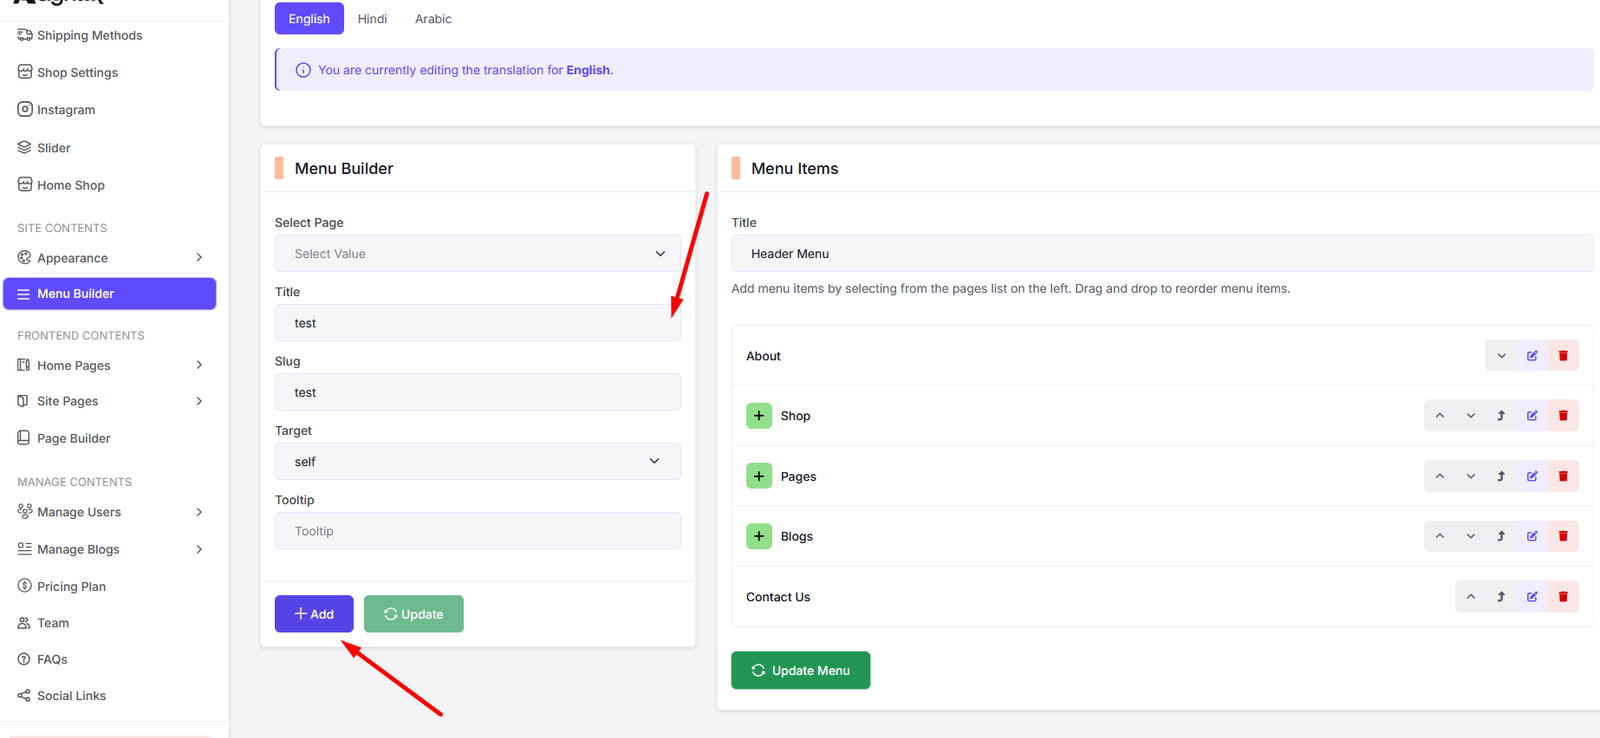Open the Select Page dropdown
The image size is (1600, 738).
coord(477,254)
